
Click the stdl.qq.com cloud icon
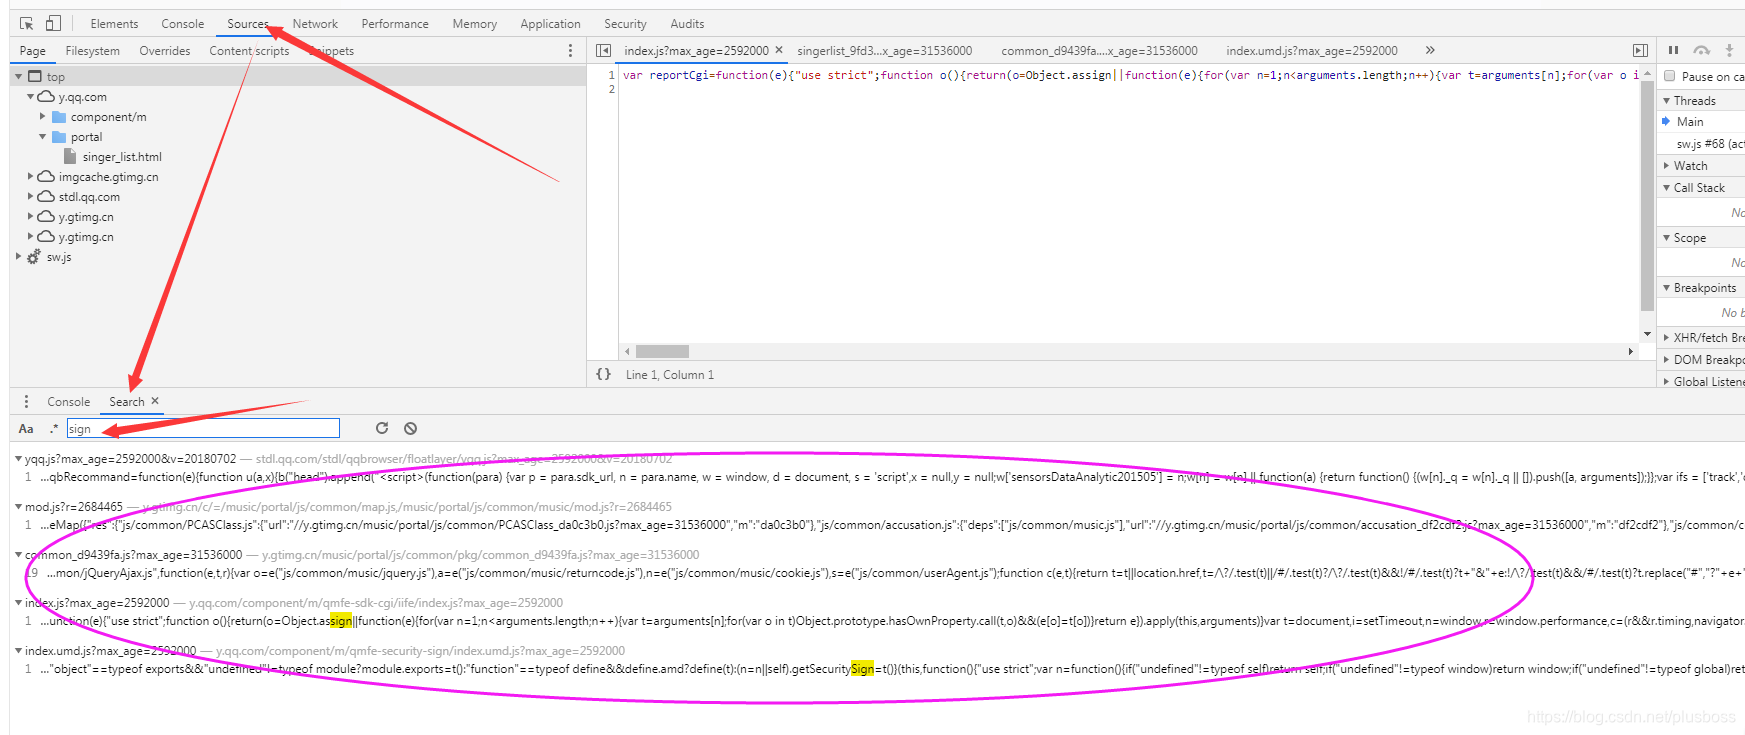pyautogui.click(x=46, y=197)
